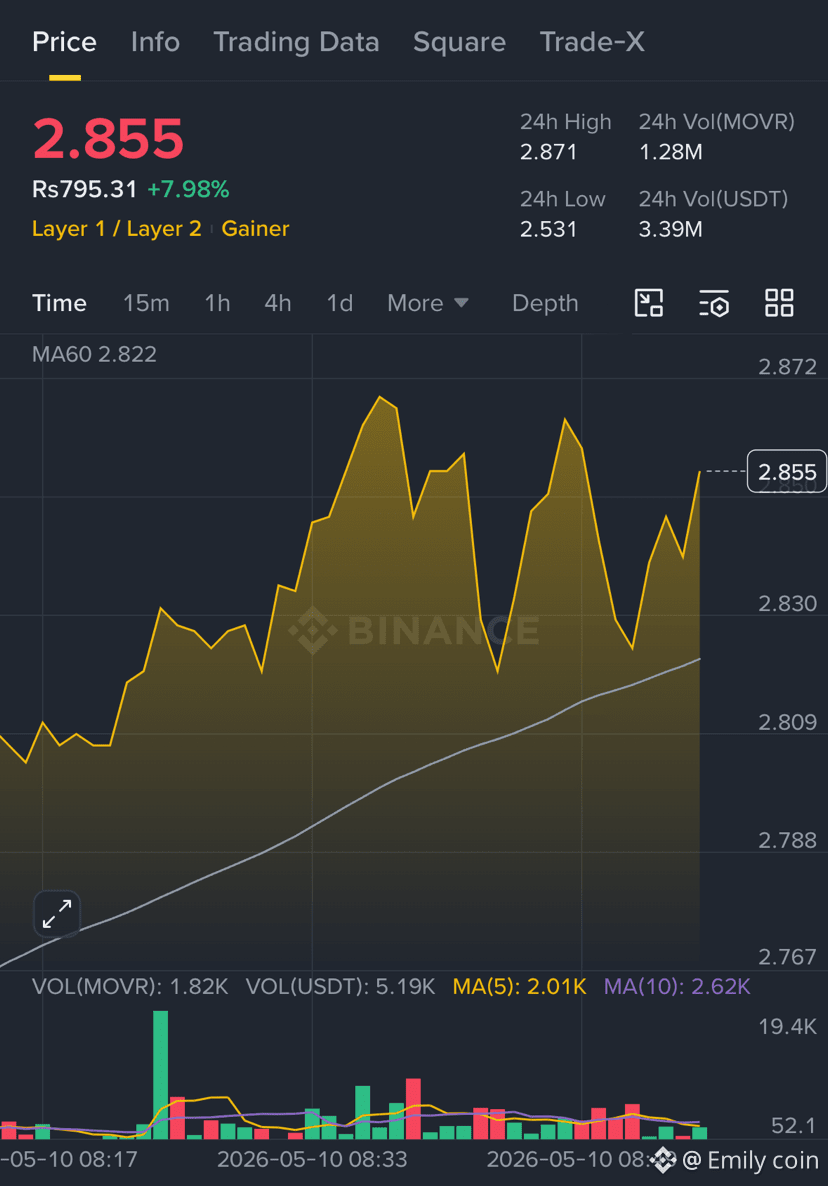Select the Time chart interval
Screen dimensions: 828x1186
point(59,303)
